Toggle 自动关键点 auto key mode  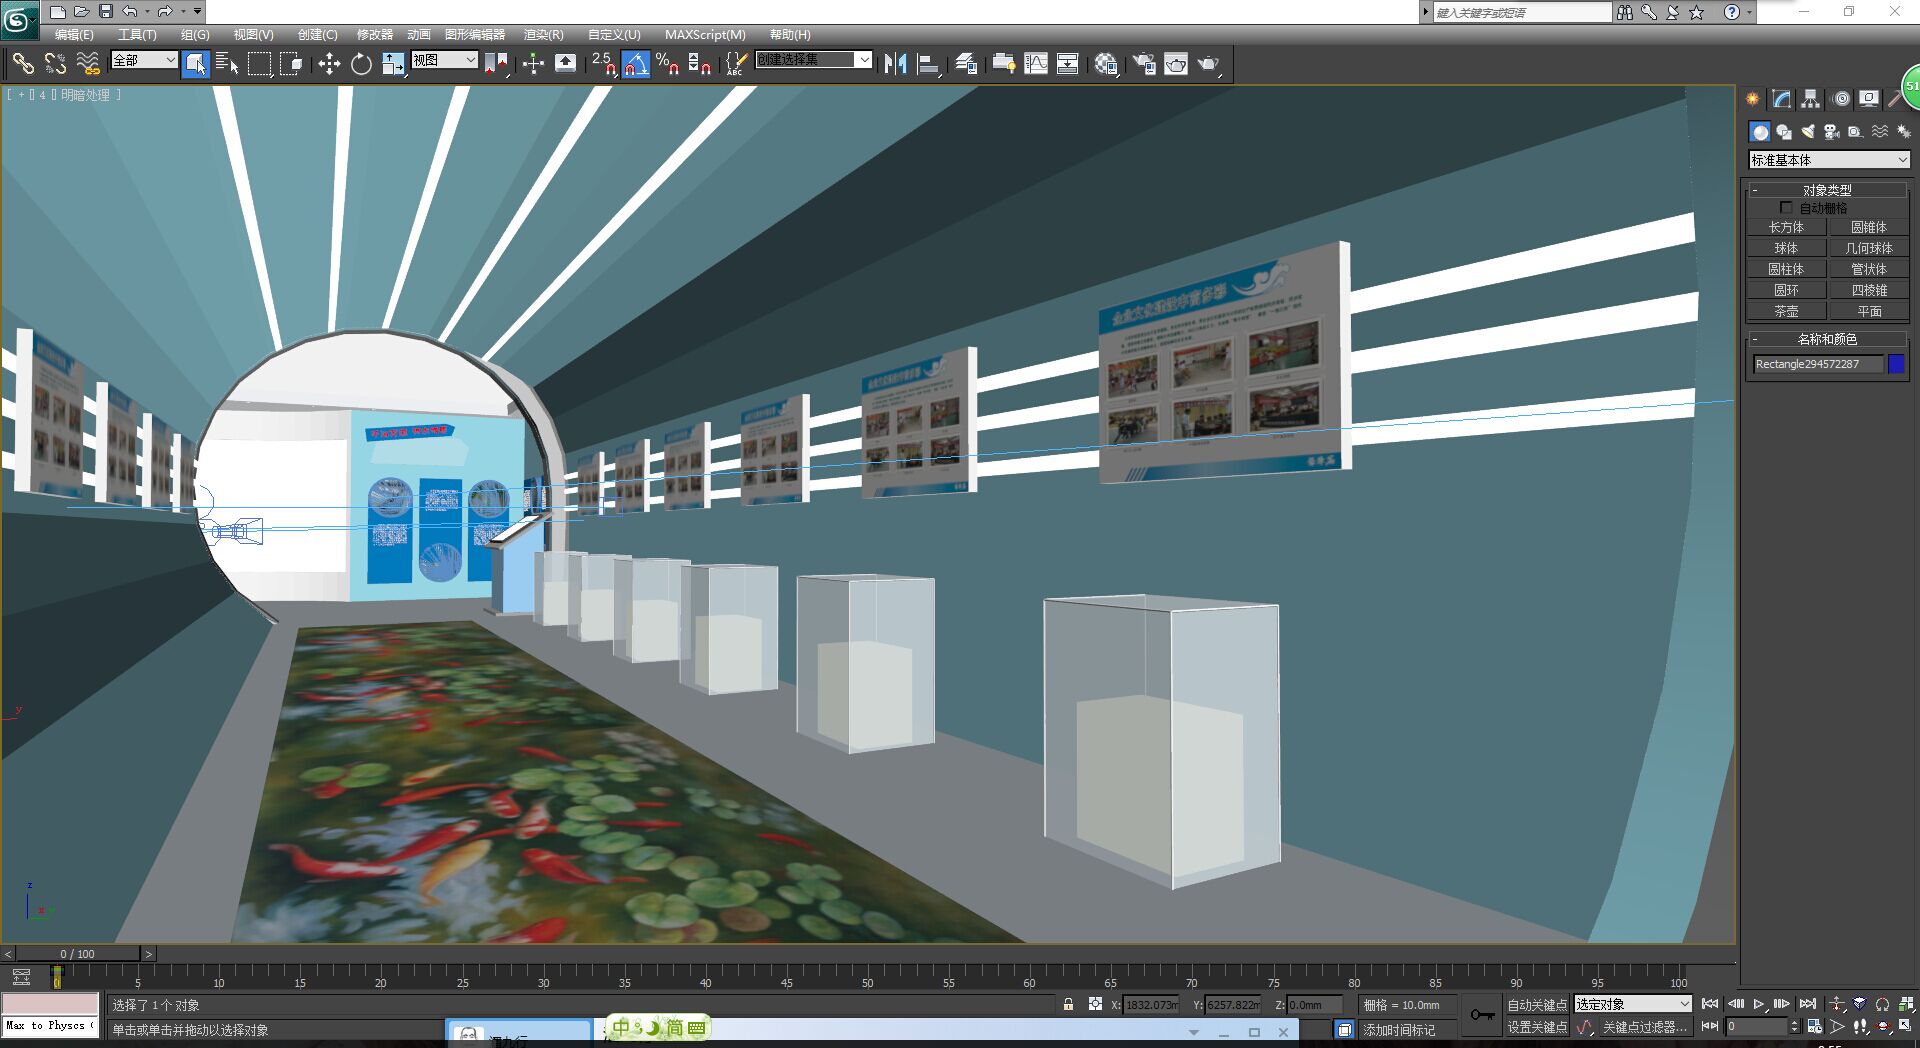(1537, 1004)
